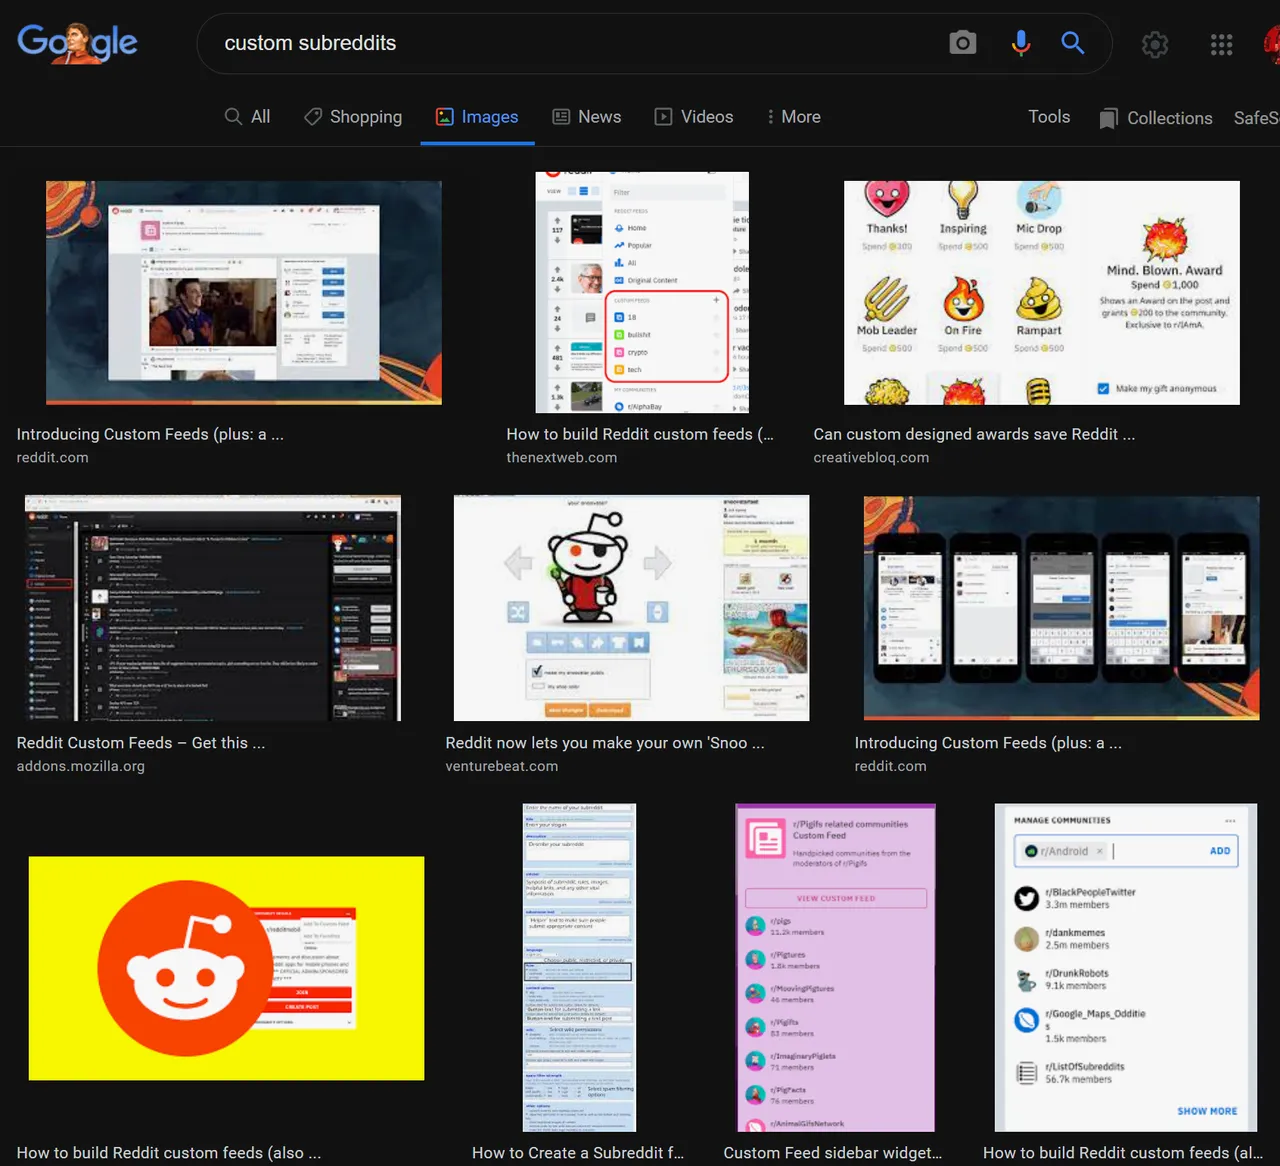Click creativebloq.com source link
The width and height of the screenshot is (1280, 1166).
pyautogui.click(x=871, y=457)
